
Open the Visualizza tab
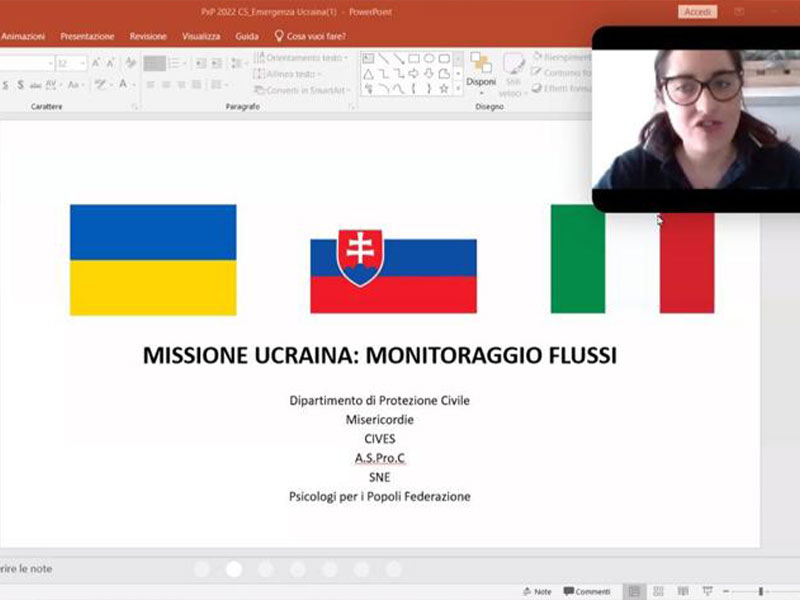[201, 36]
